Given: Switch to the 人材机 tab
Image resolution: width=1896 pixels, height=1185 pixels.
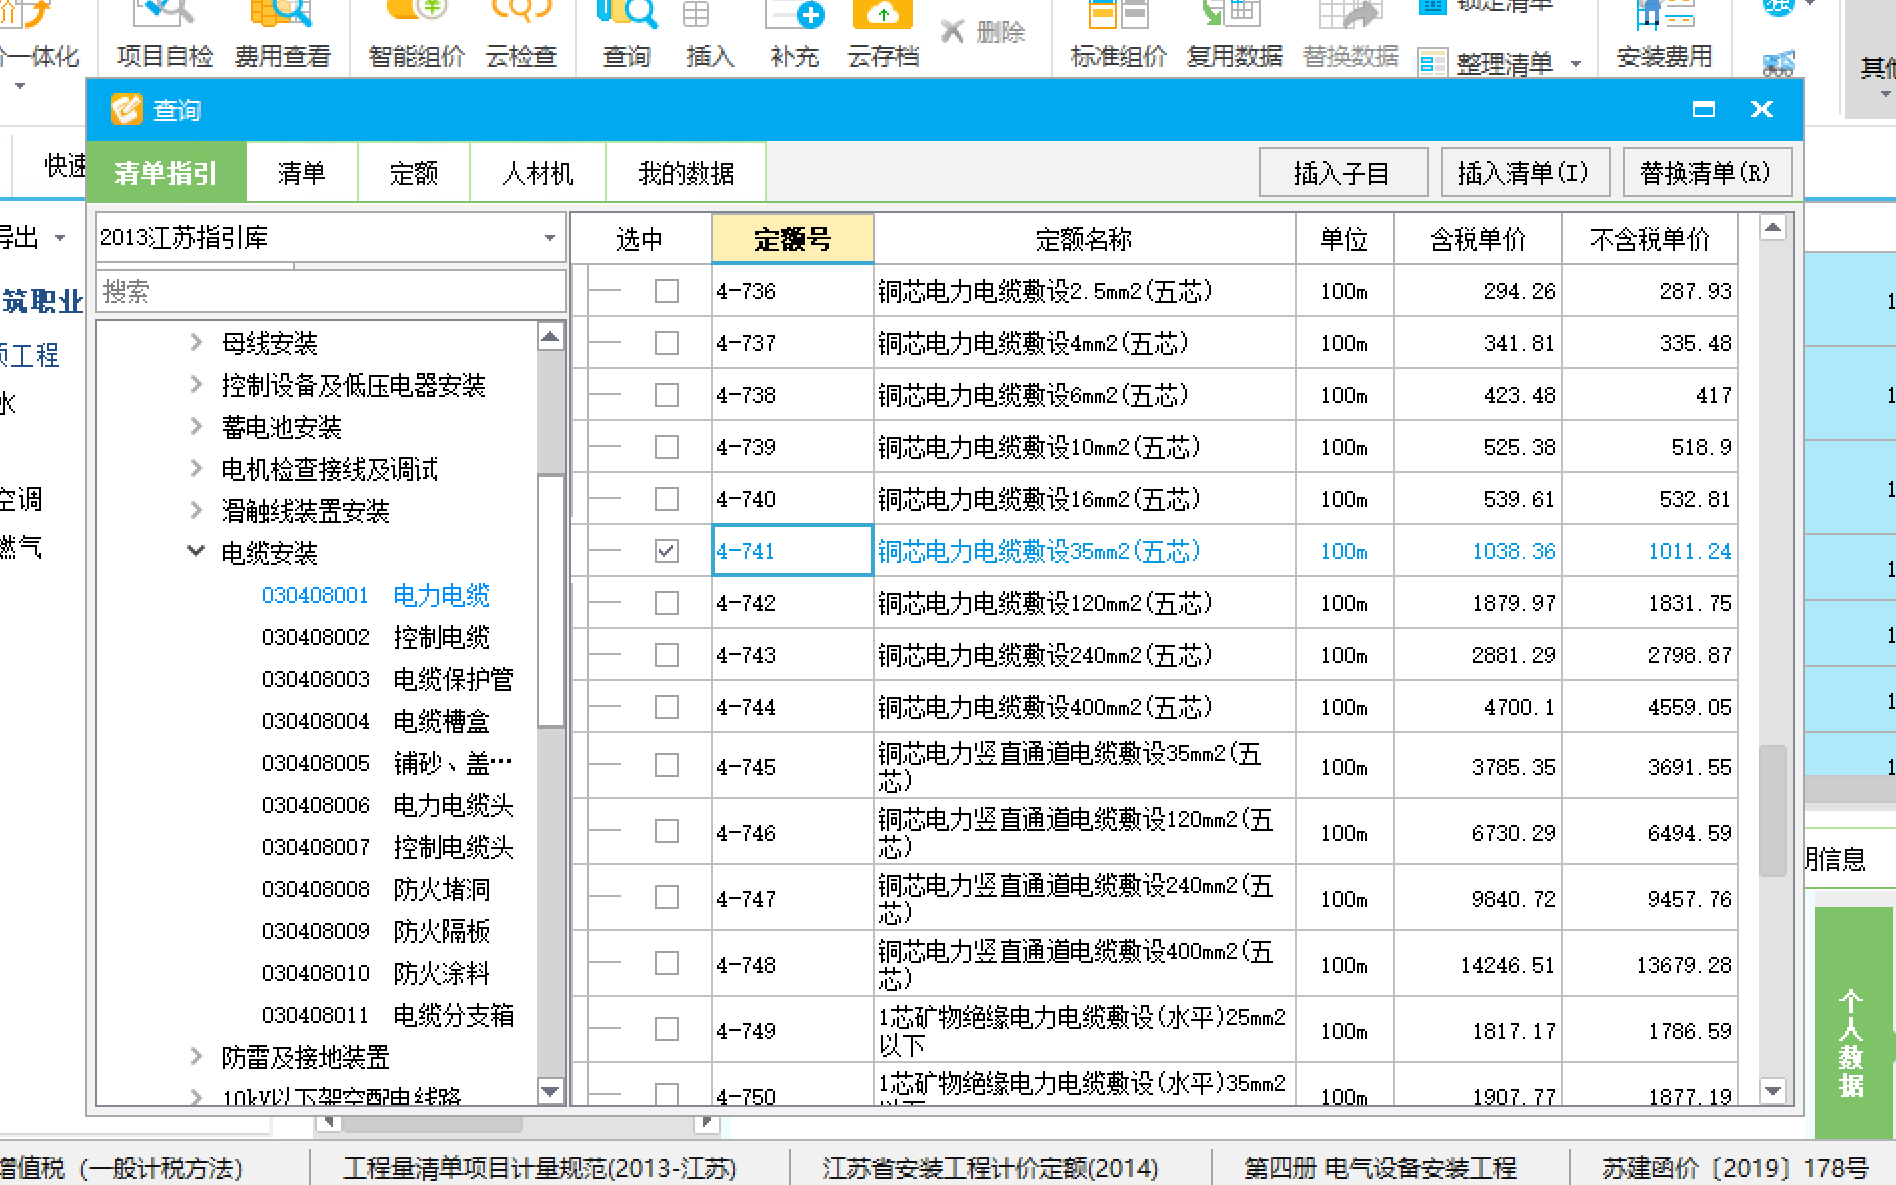Looking at the screenshot, I should point(537,173).
